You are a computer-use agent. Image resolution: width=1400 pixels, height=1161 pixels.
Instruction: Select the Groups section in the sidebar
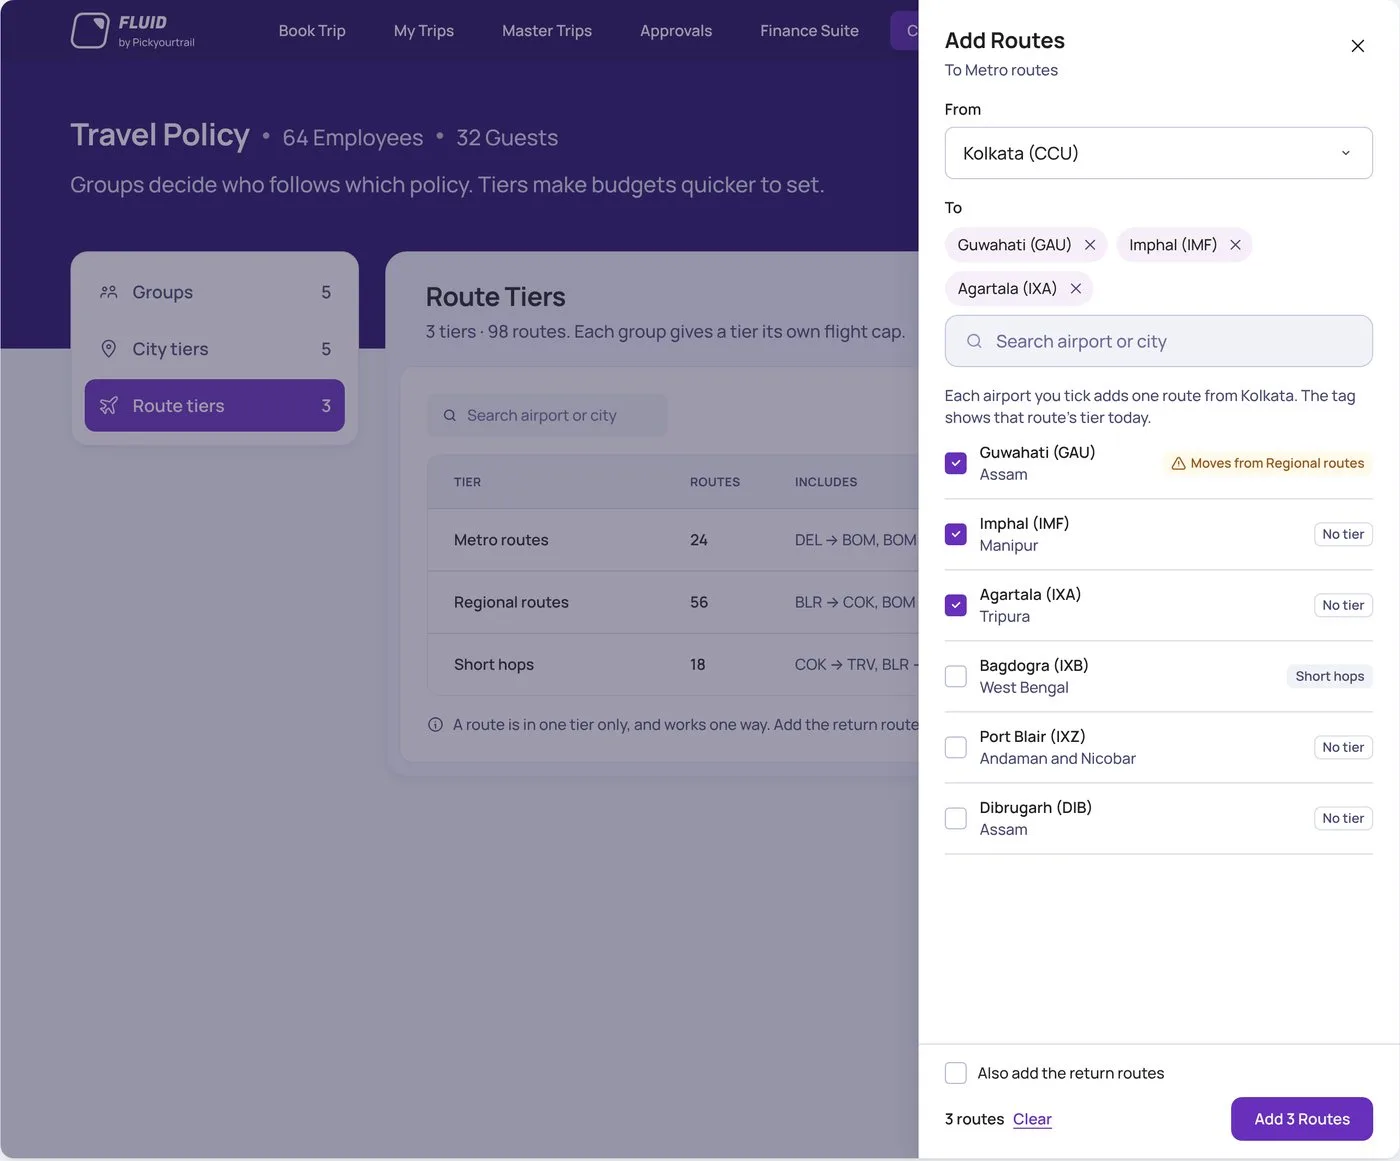coord(214,292)
